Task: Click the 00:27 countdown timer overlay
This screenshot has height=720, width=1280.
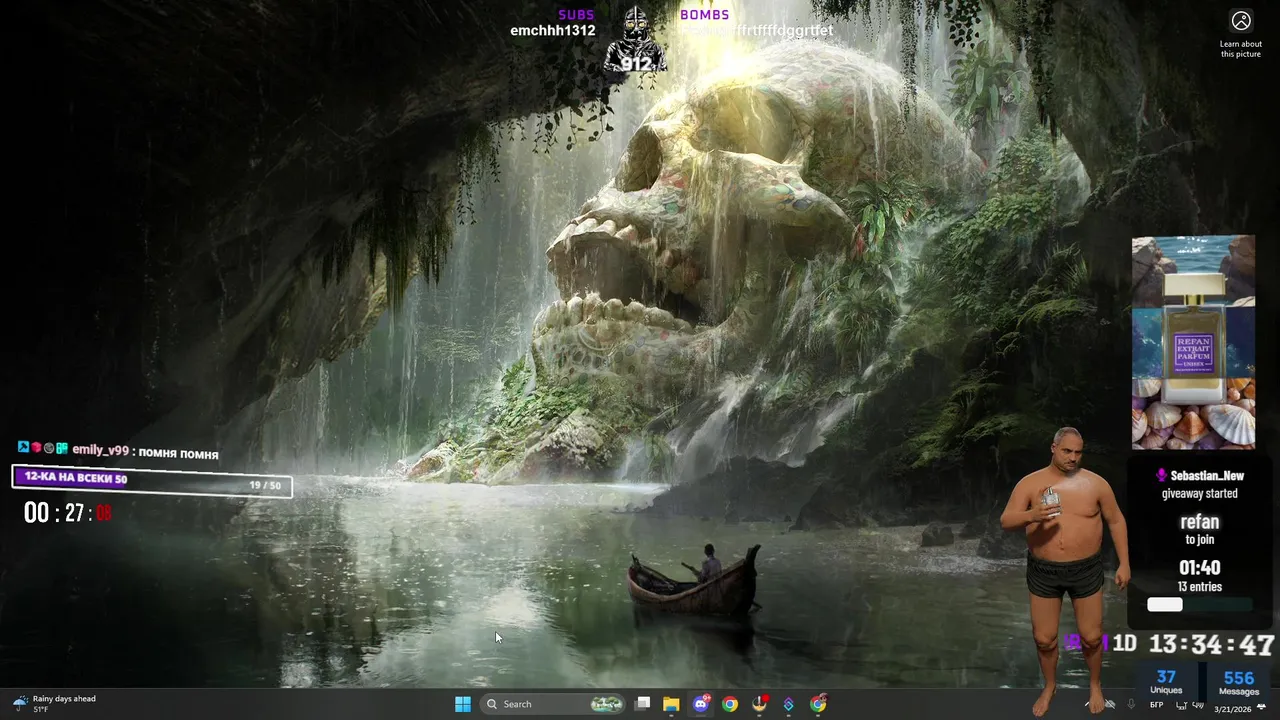Action: (68, 513)
